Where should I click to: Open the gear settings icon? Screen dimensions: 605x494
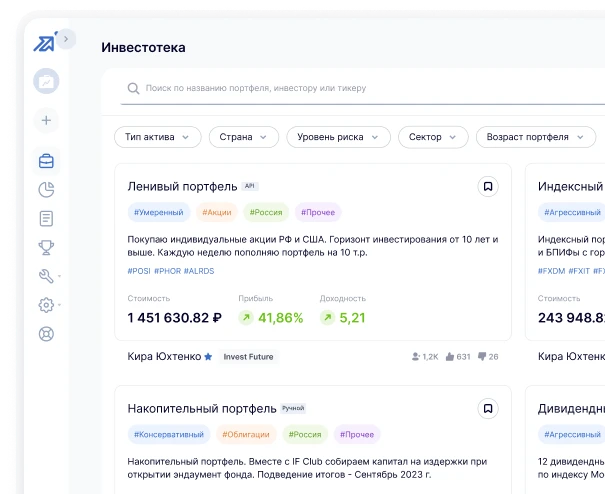point(46,305)
